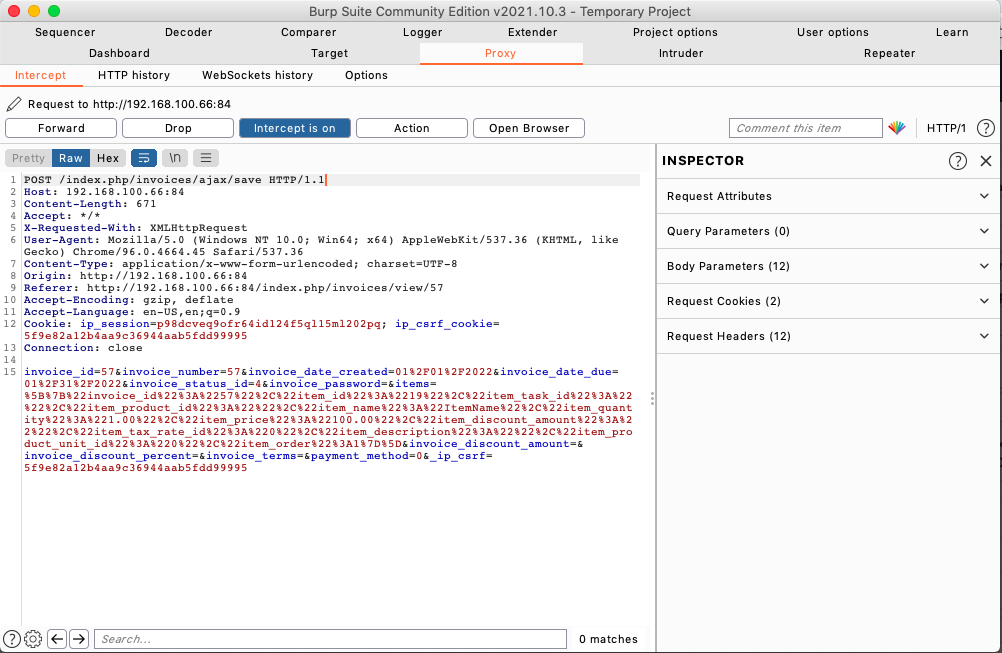This screenshot has height=653, width=1002.
Task: Show non-printable characters with \n button
Action: coord(175,158)
